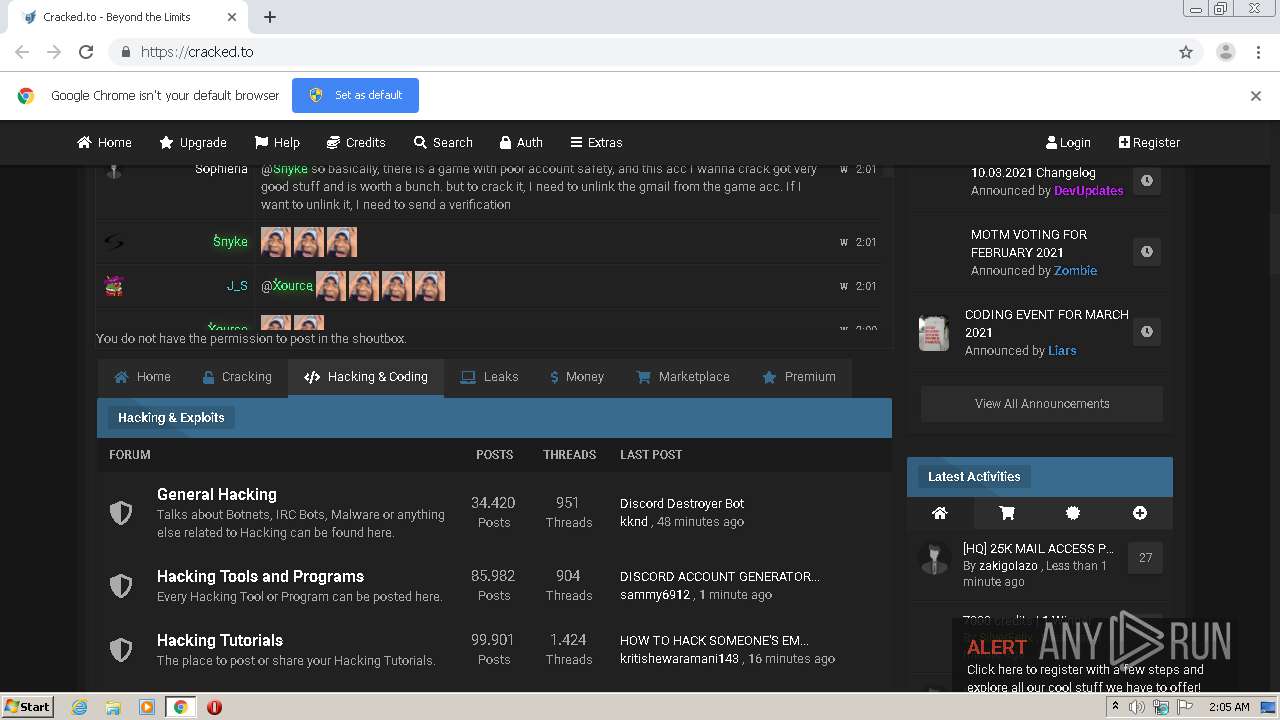Click clock icon beside MOTM VOTING announcement
Screen dimensions: 1280x720
(x=1147, y=251)
